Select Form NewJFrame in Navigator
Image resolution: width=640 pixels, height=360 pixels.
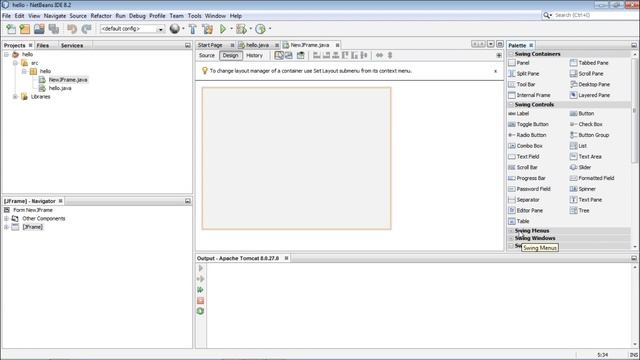33,210
